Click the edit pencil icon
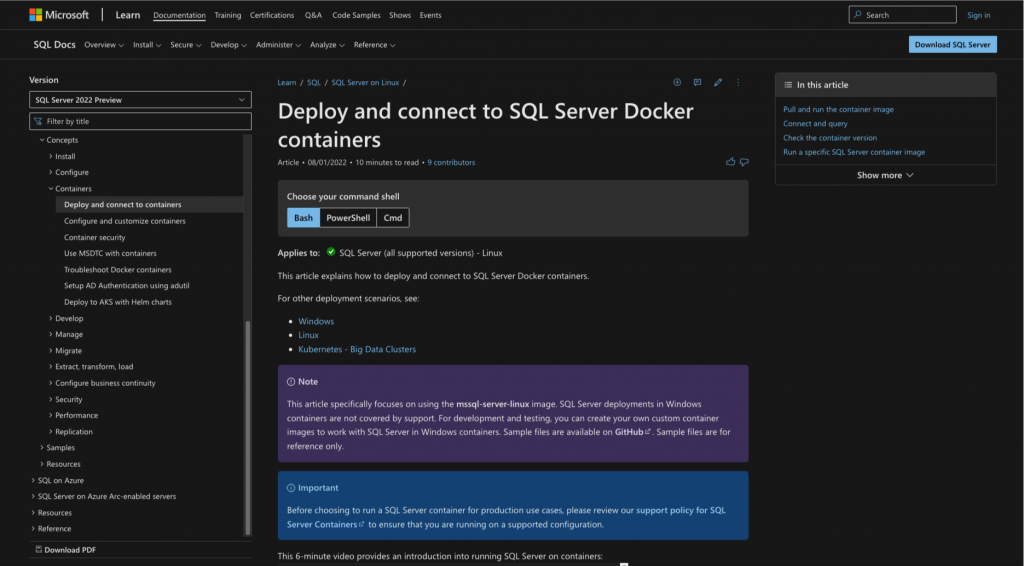 pyautogui.click(x=718, y=82)
